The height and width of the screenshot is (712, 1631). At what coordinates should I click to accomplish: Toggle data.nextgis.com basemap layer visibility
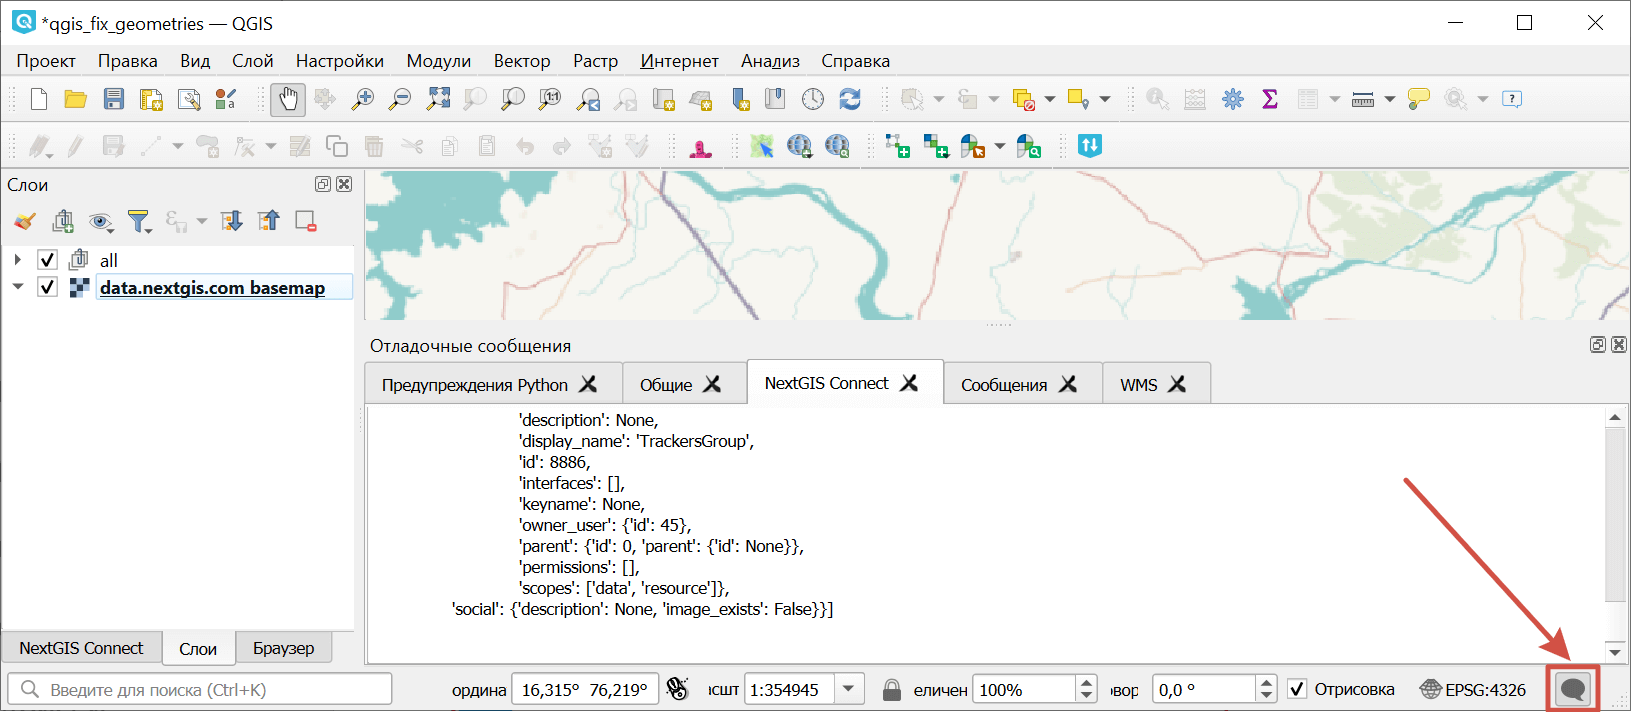coord(47,287)
